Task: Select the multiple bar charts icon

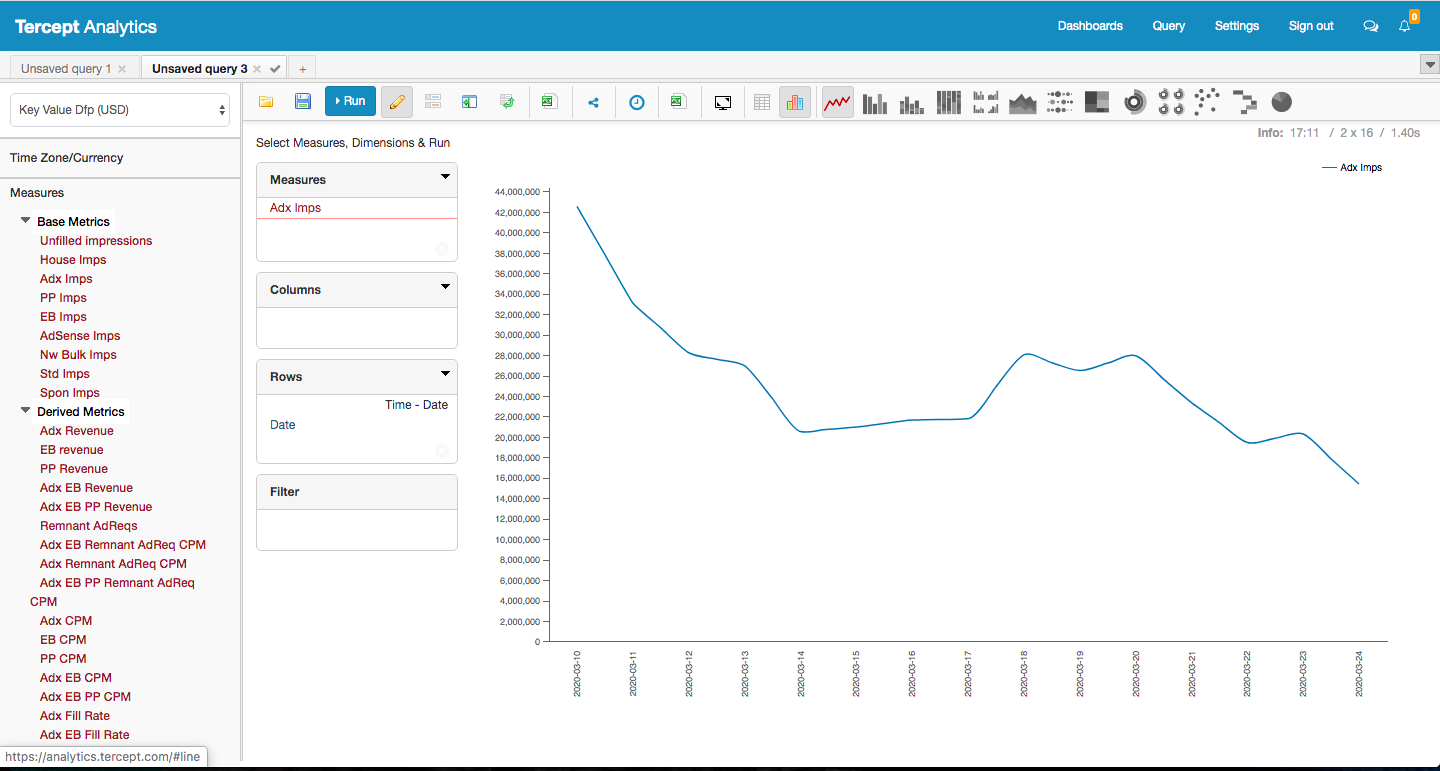Action: point(986,102)
